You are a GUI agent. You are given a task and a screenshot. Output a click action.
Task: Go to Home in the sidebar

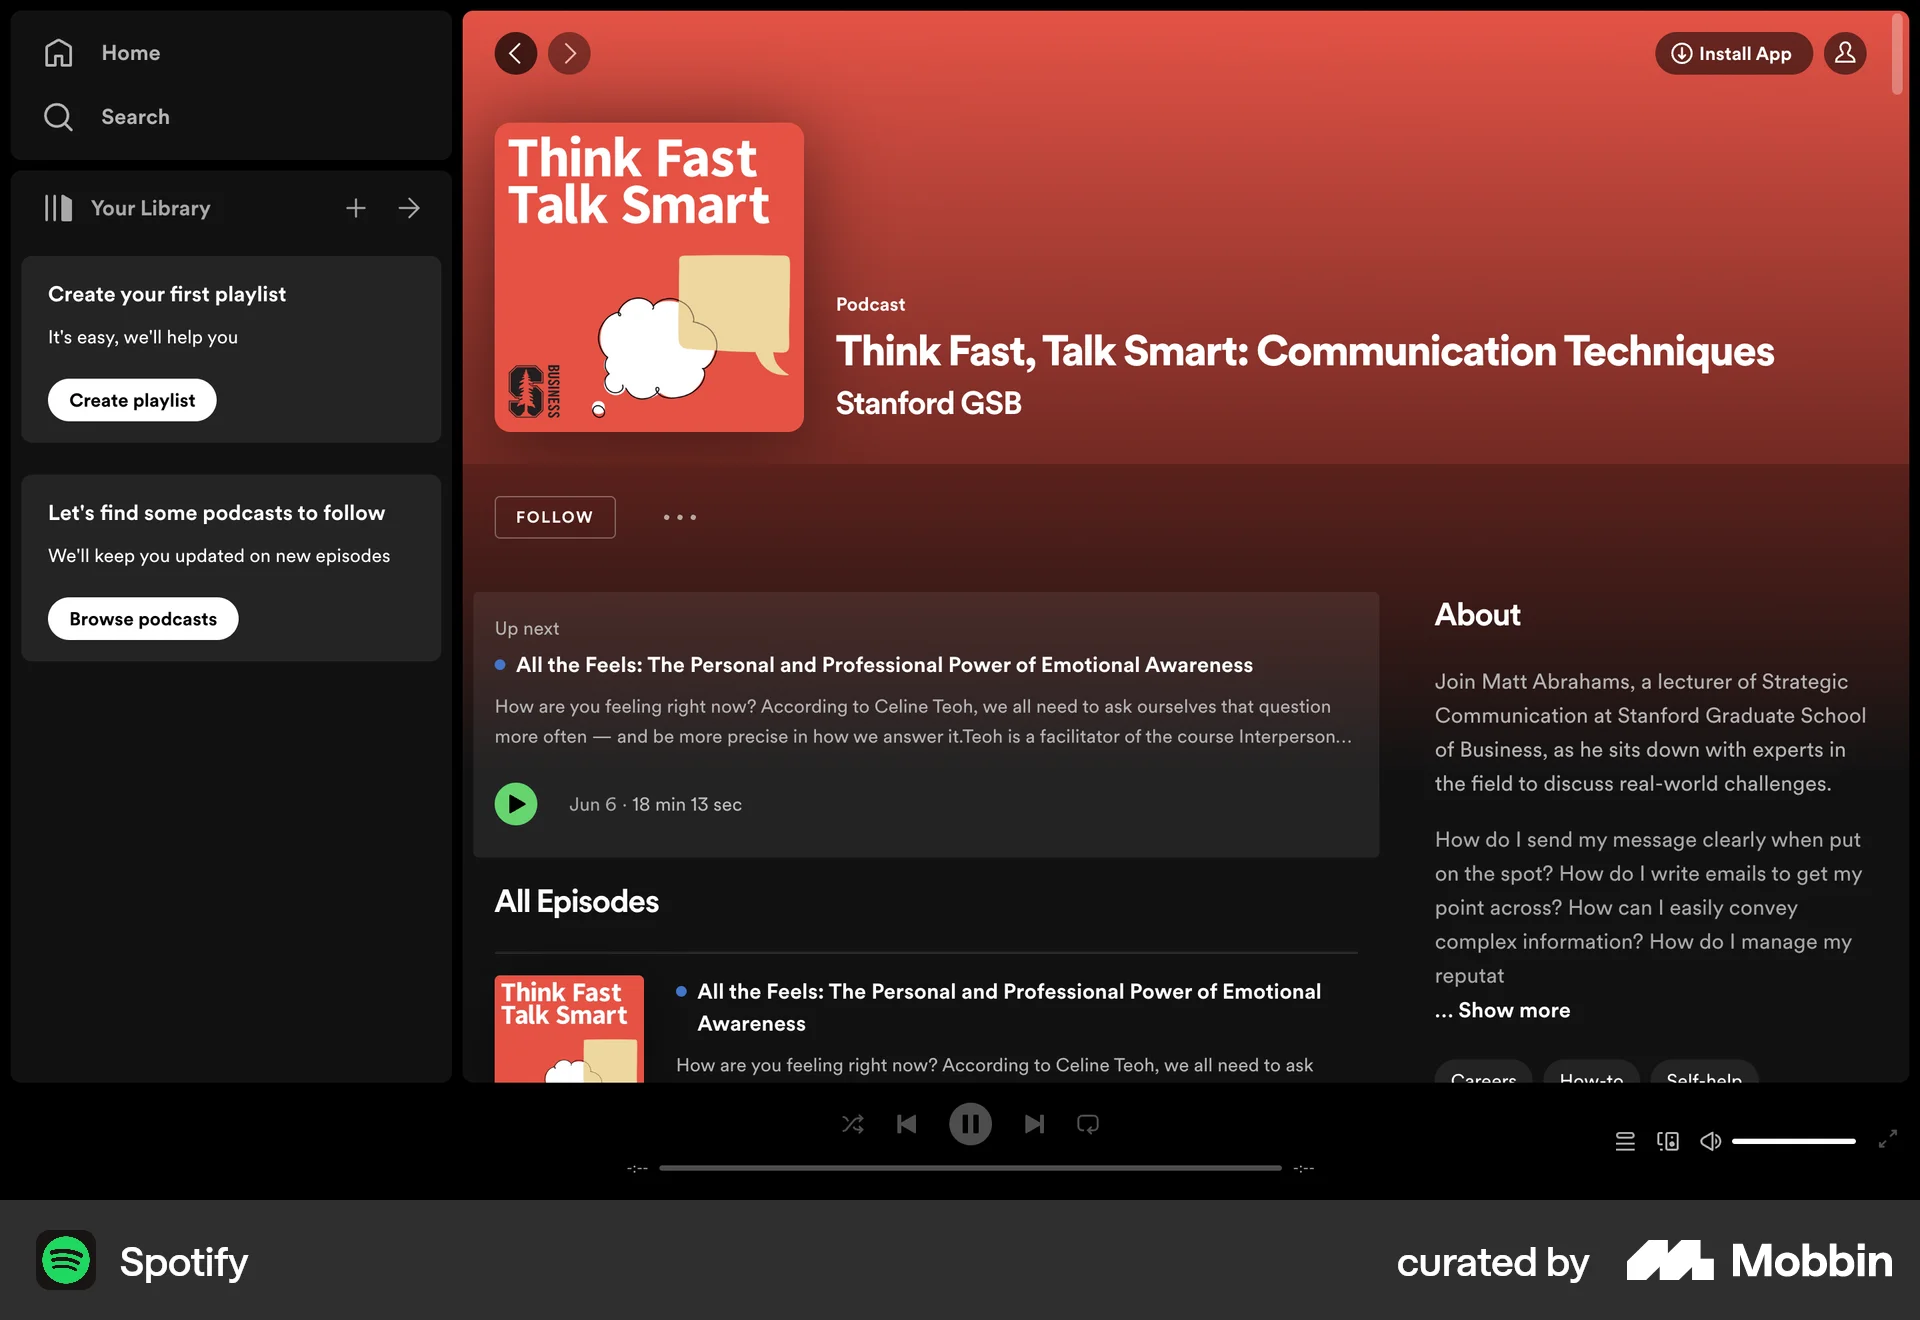130,52
